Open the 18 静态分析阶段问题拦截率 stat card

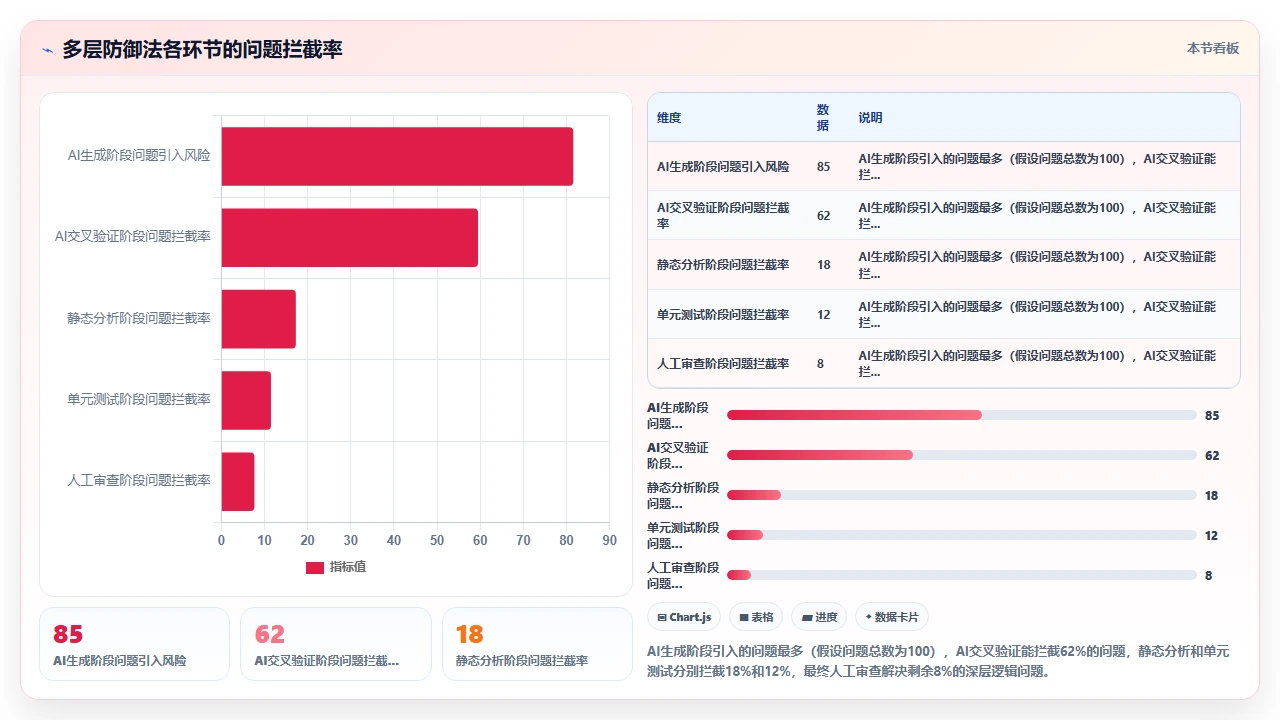(537, 644)
